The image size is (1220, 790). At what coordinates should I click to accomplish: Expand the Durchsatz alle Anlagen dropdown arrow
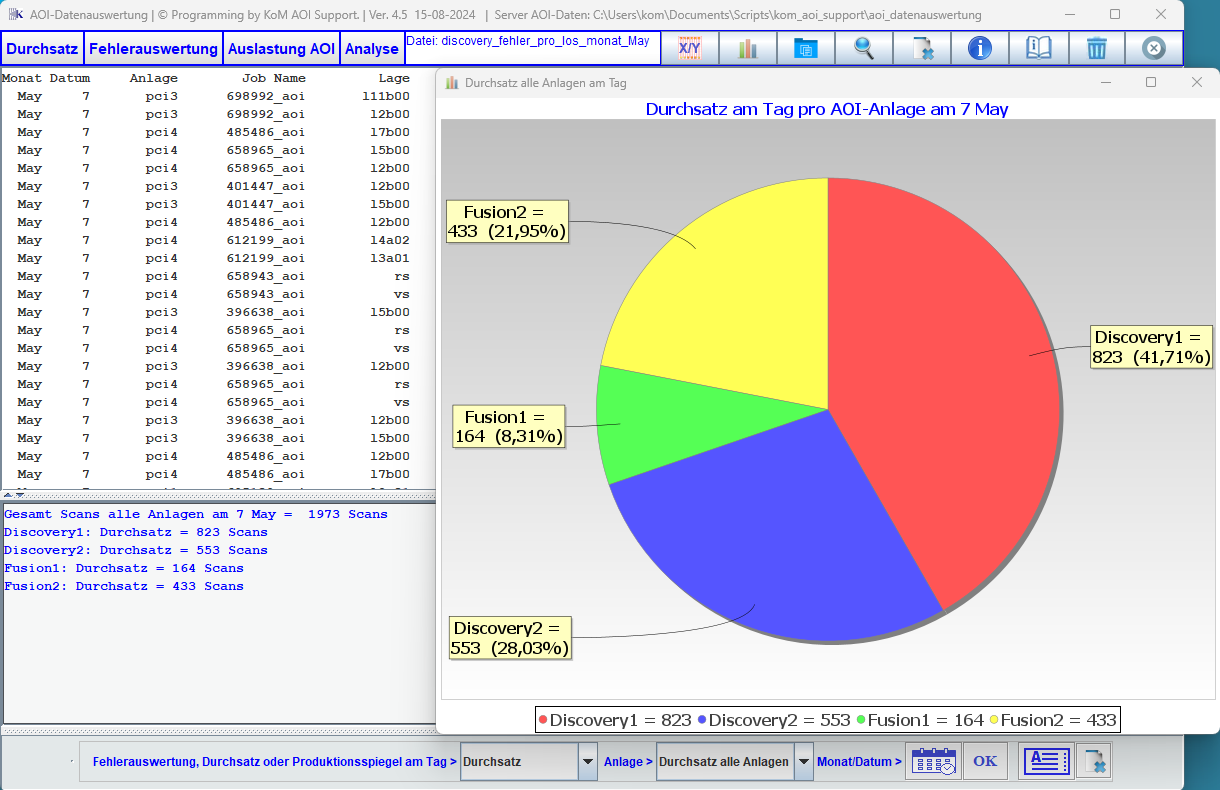803,762
